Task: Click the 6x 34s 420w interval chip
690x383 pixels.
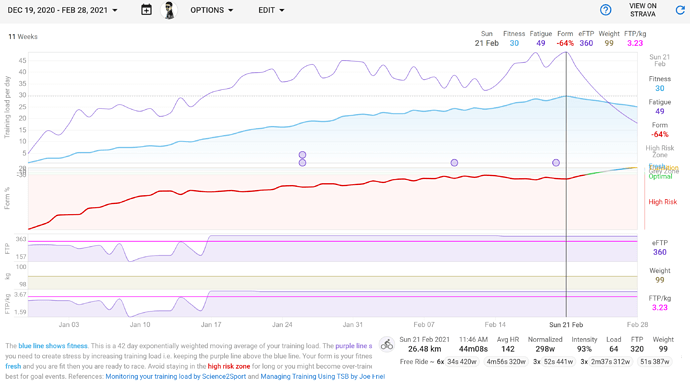Action: pyautogui.click(x=457, y=362)
